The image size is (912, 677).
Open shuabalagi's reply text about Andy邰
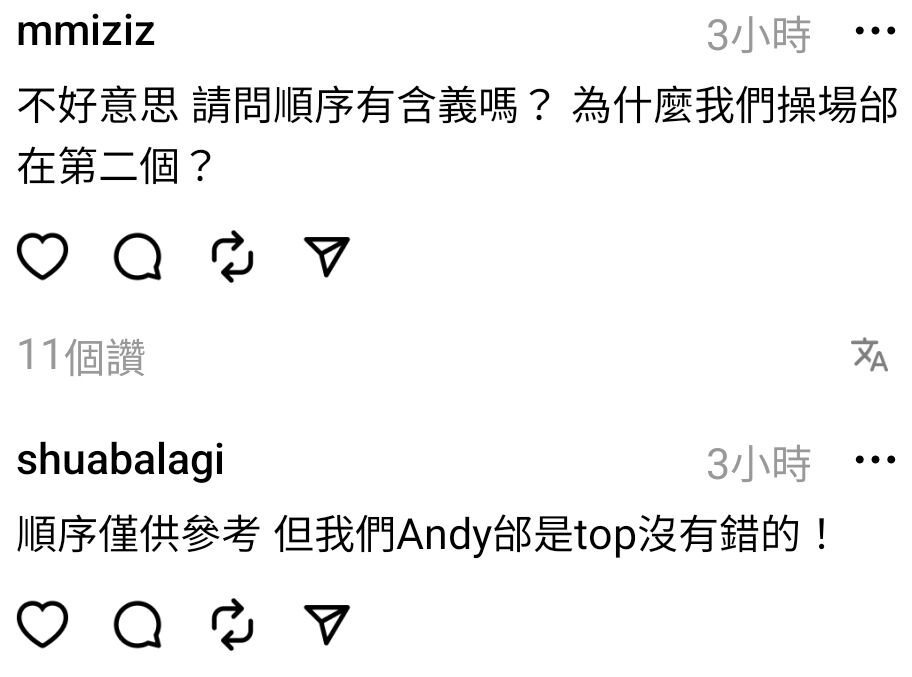[x=424, y=535]
